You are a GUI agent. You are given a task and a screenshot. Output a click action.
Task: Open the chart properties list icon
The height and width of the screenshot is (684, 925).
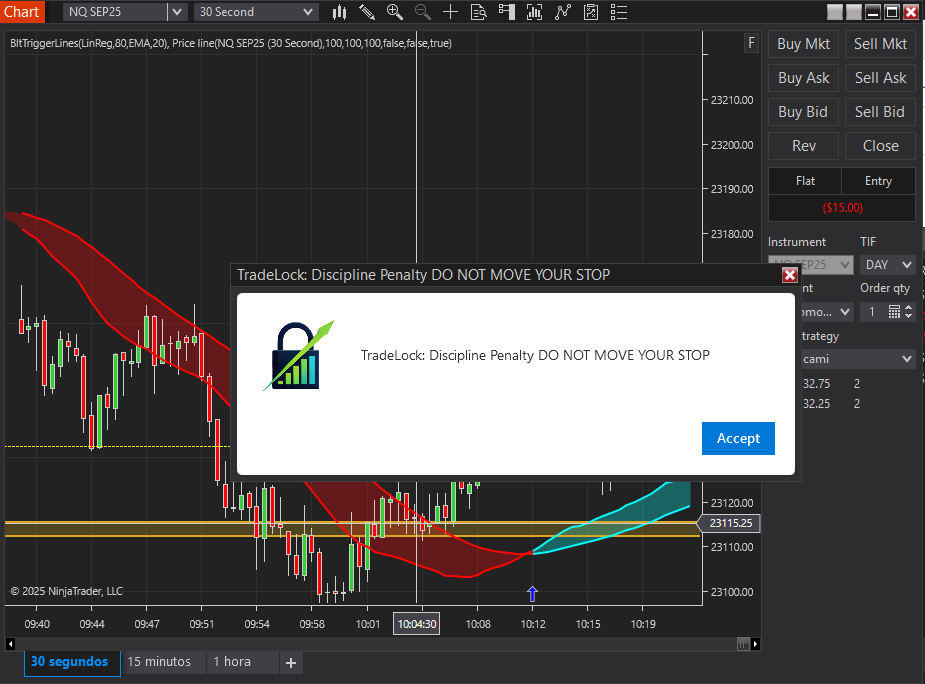(619, 12)
